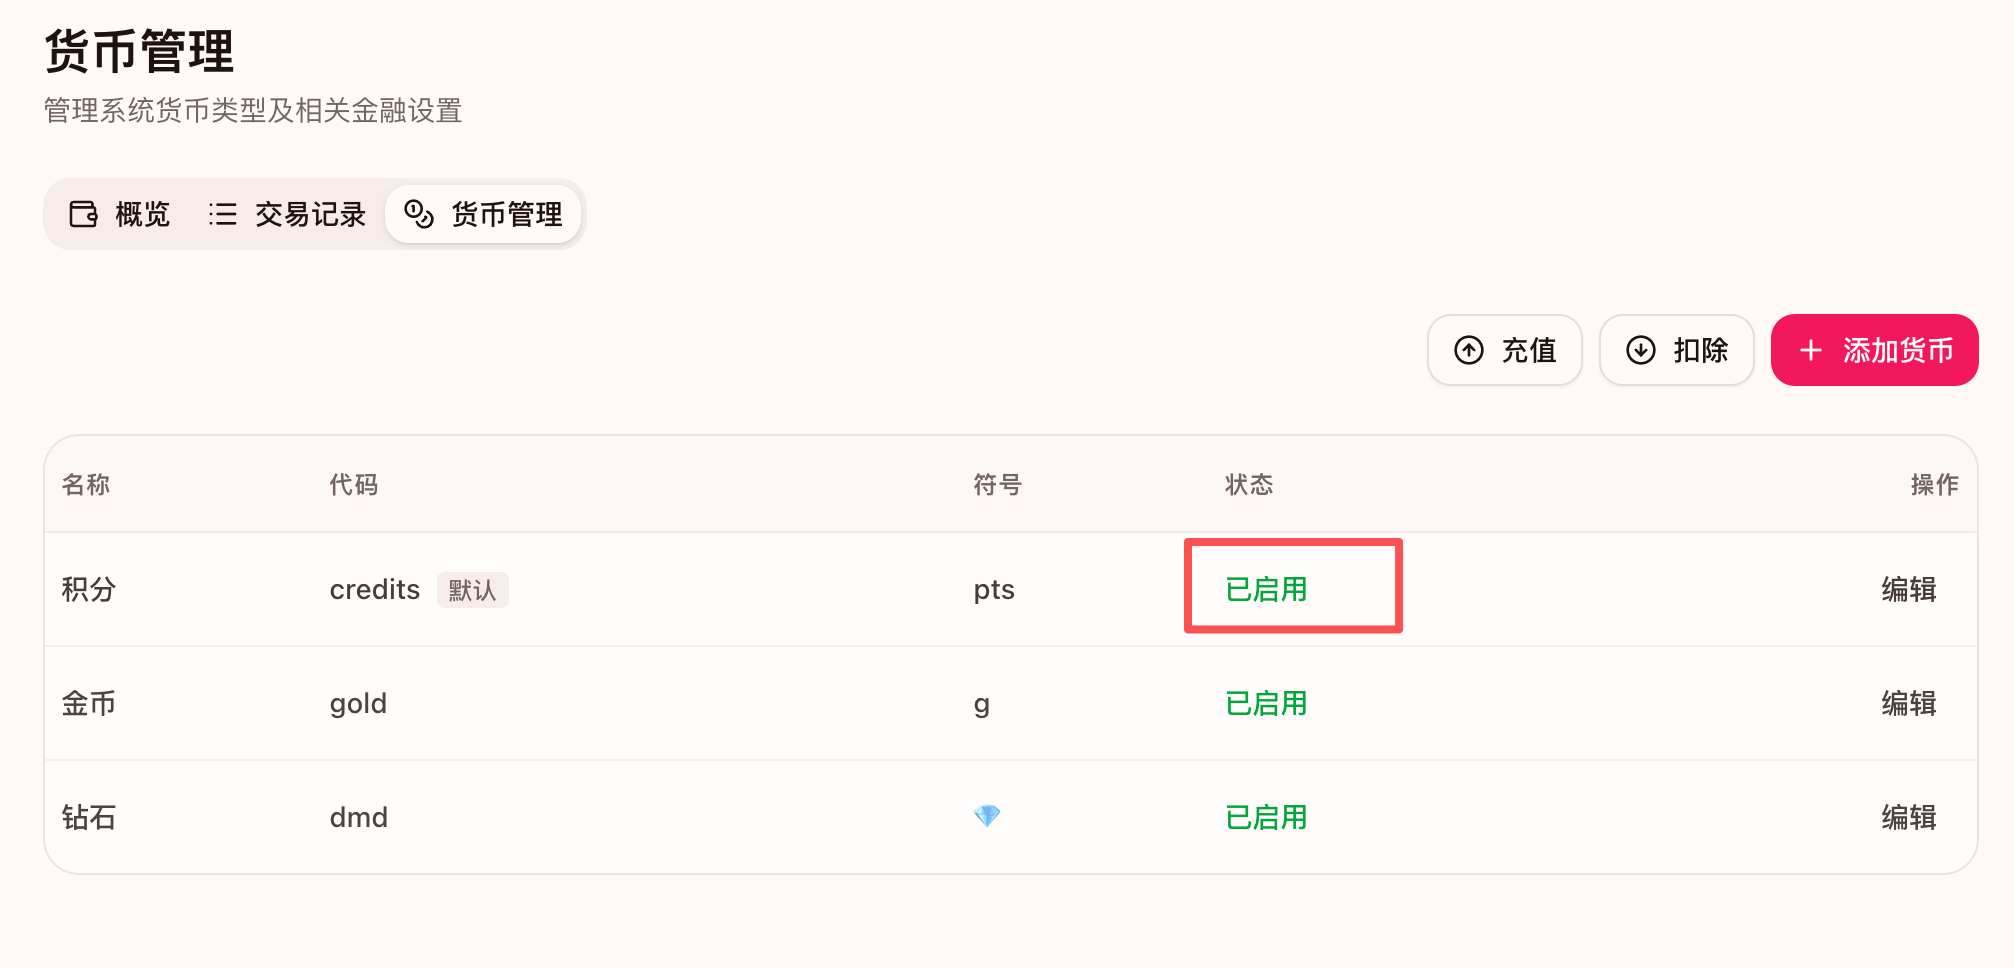Click 已启用 status for 金币
The width and height of the screenshot is (2014, 968).
pyautogui.click(x=1266, y=703)
